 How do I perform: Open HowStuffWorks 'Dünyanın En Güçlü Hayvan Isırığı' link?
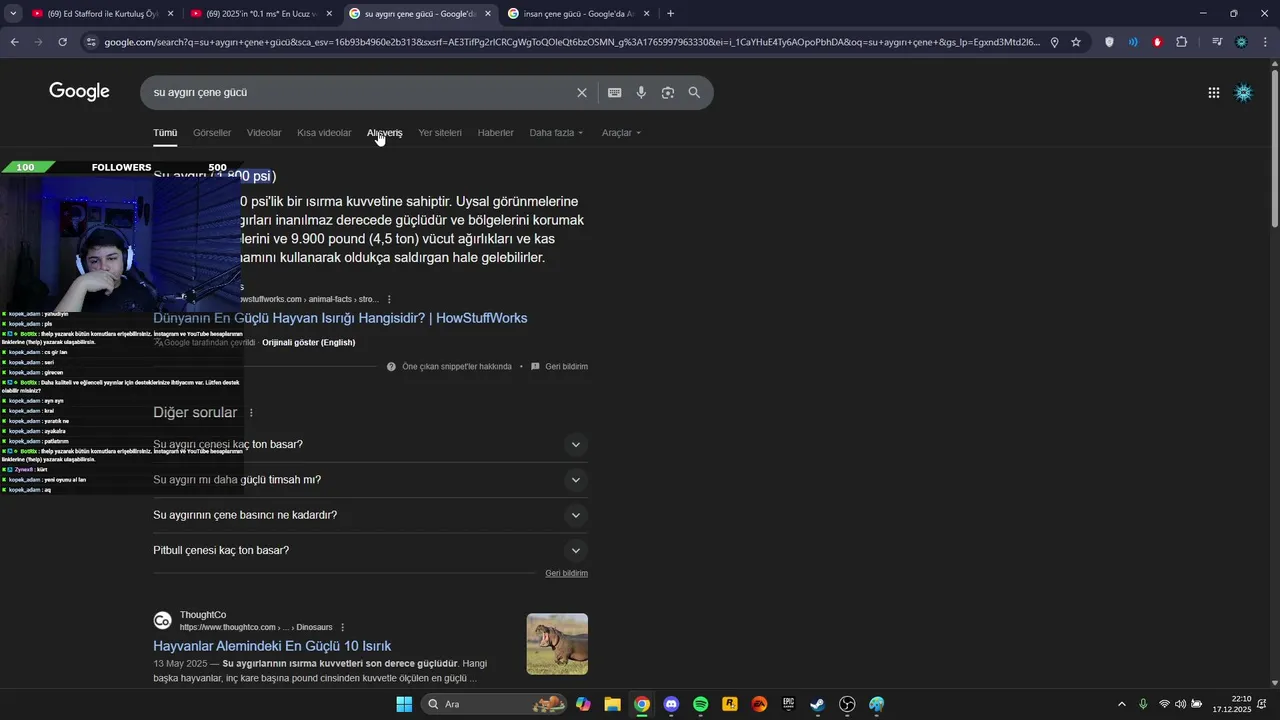[x=340, y=318]
